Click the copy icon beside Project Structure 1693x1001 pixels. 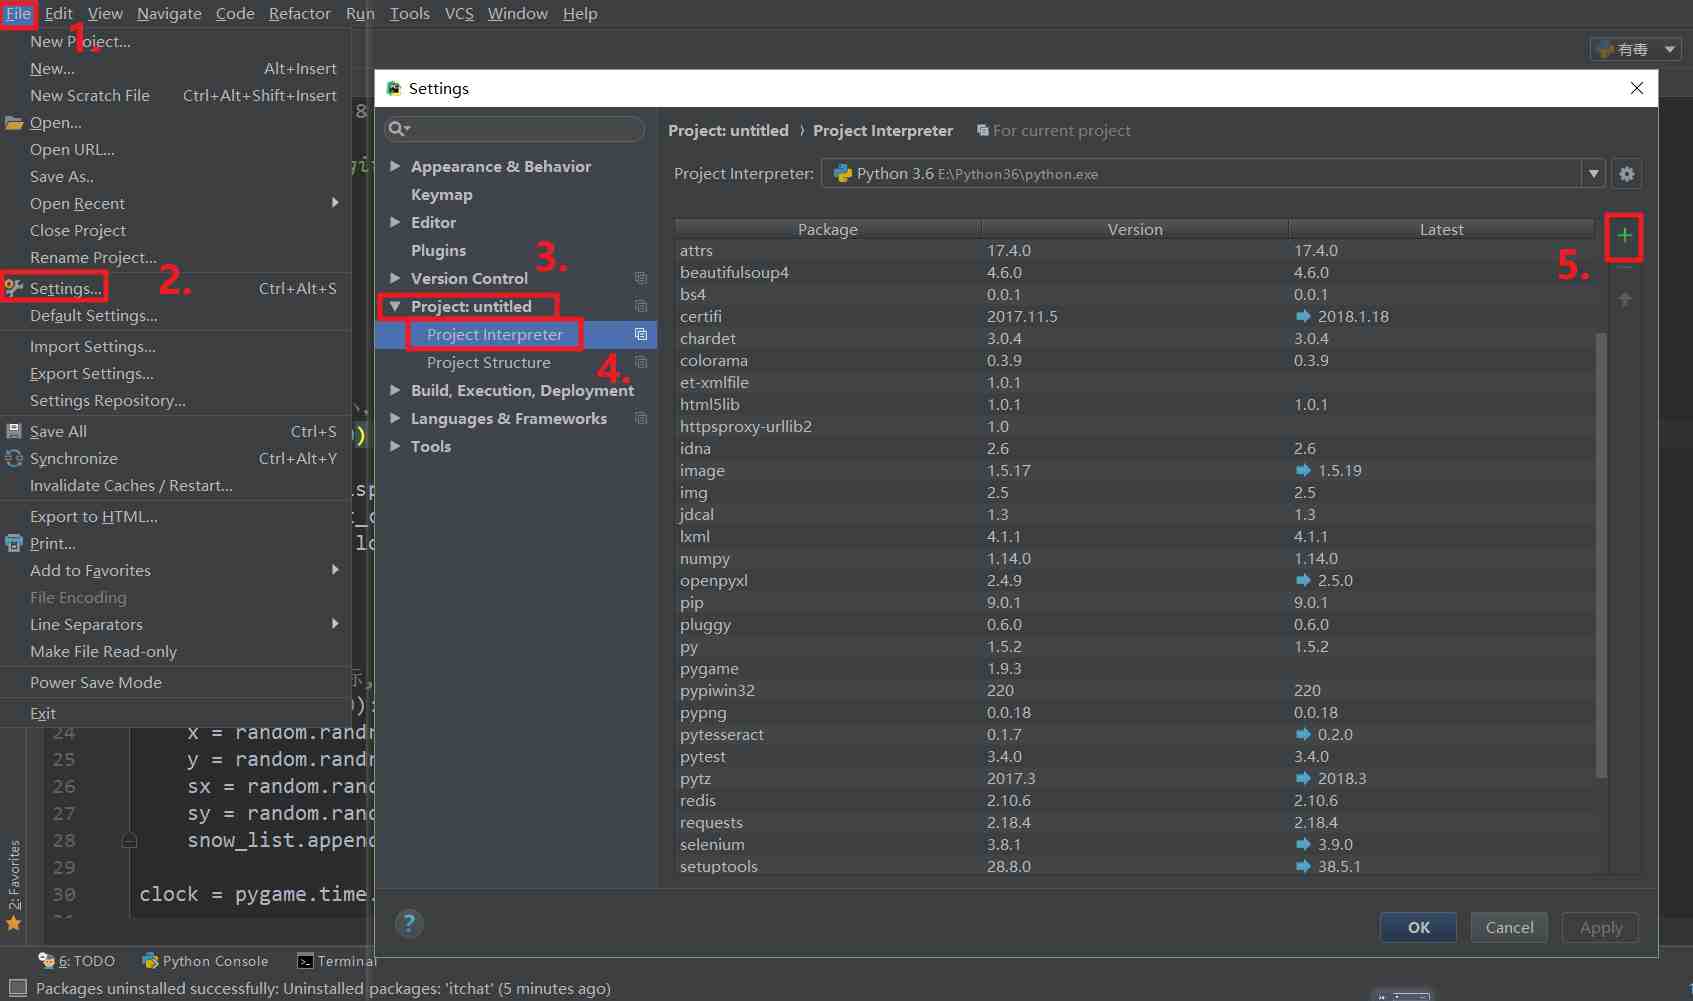[x=641, y=362]
